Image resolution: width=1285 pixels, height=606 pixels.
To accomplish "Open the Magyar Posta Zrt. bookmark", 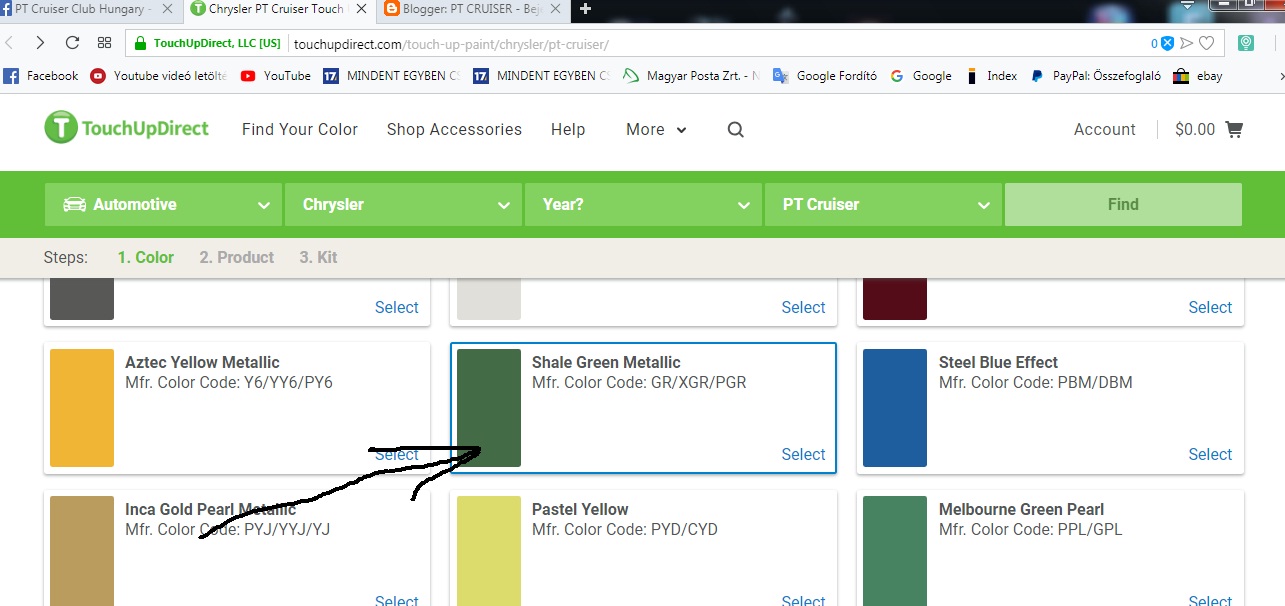I will click(691, 76).
